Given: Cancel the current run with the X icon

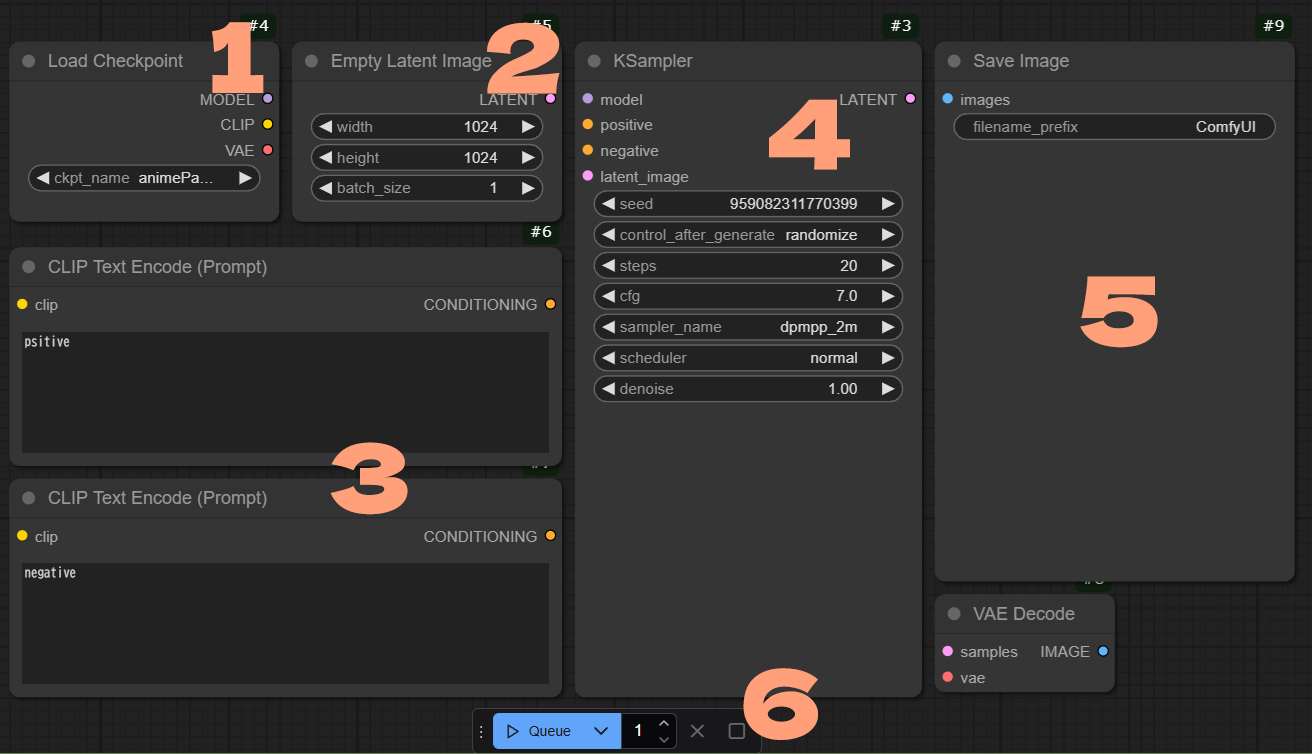Looking at the screenshot, I should click(698, 731).
